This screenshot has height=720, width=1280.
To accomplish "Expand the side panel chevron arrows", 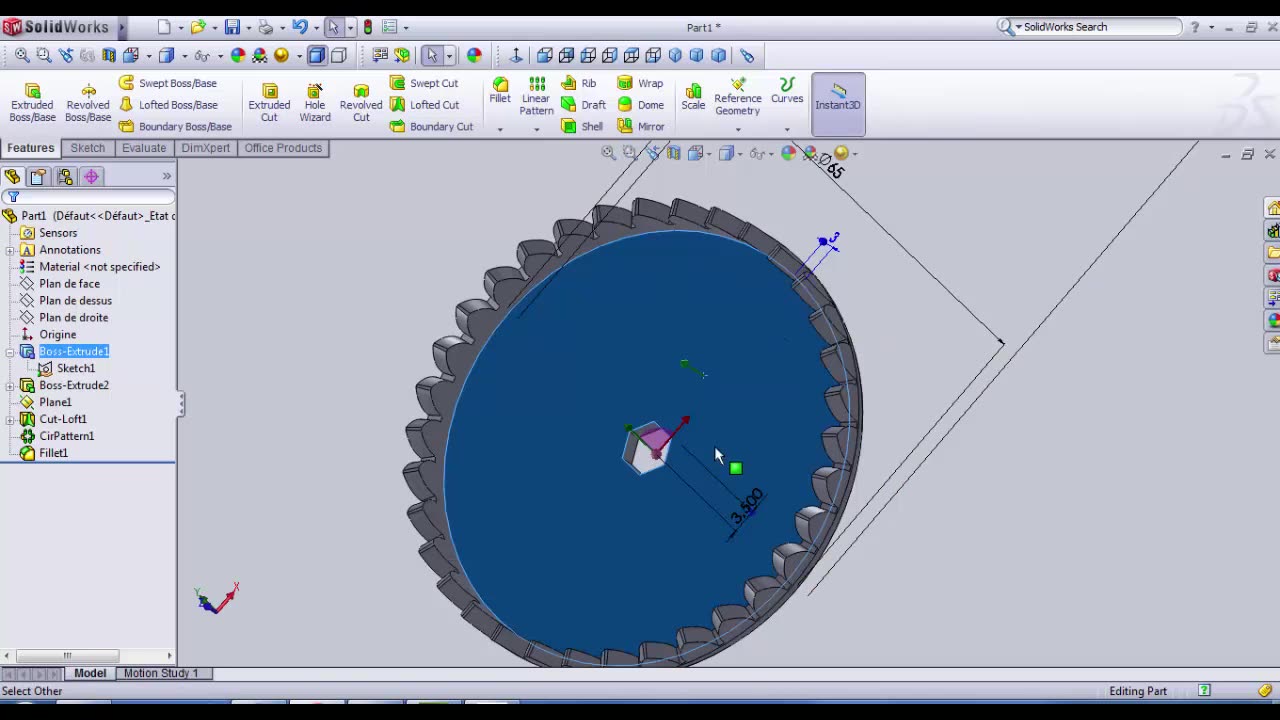I will (x=167, y=177).
